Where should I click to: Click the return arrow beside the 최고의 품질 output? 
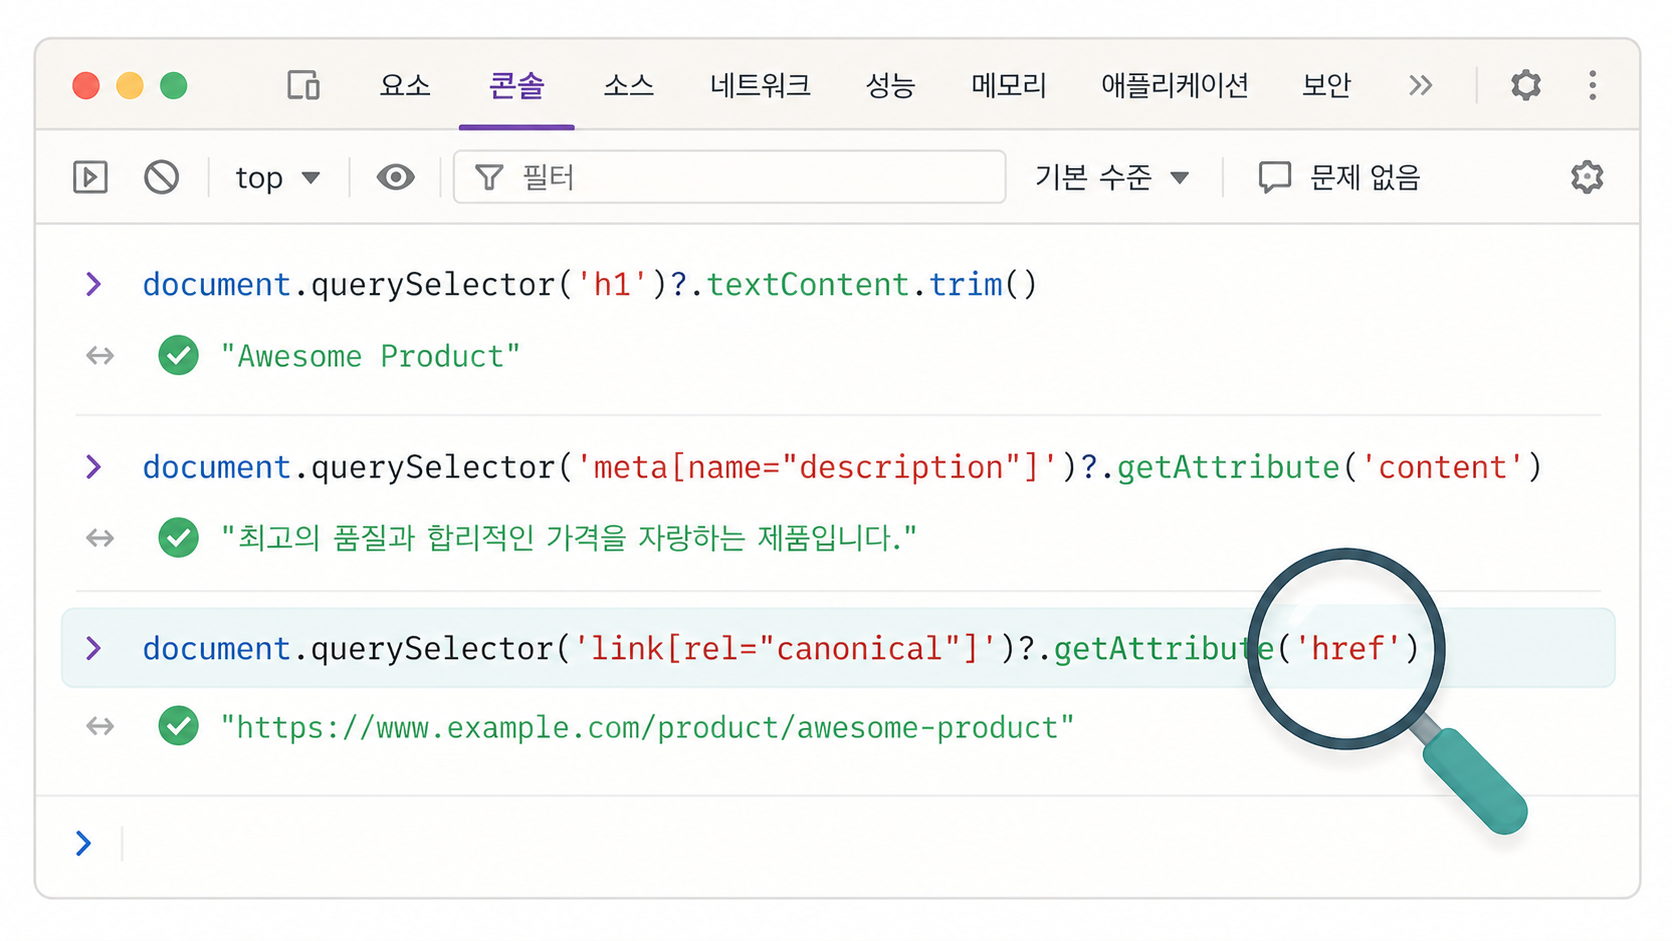tap(100, 538)
